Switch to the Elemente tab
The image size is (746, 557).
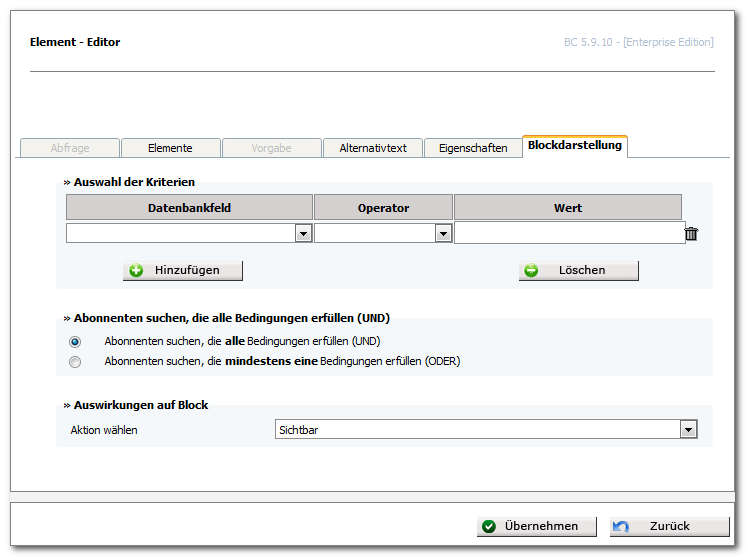[x=170, y=148]
